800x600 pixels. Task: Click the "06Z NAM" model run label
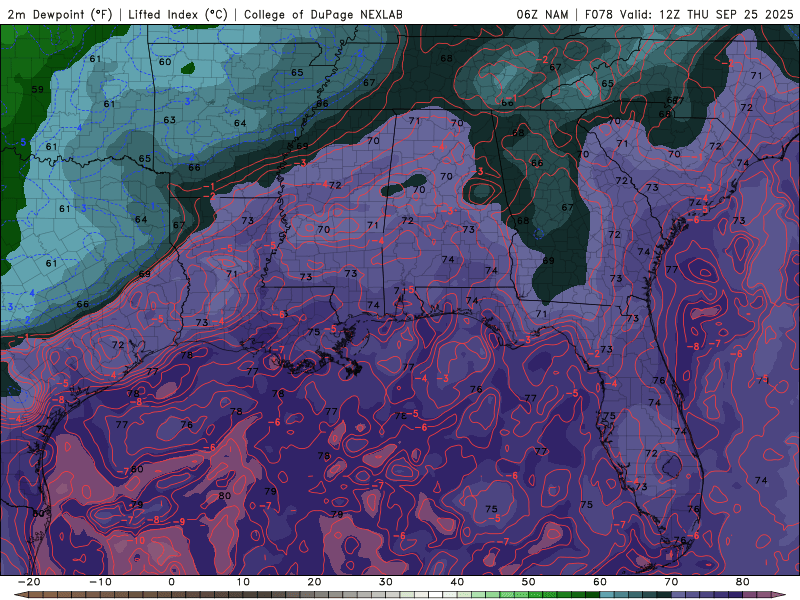(542, 14)
